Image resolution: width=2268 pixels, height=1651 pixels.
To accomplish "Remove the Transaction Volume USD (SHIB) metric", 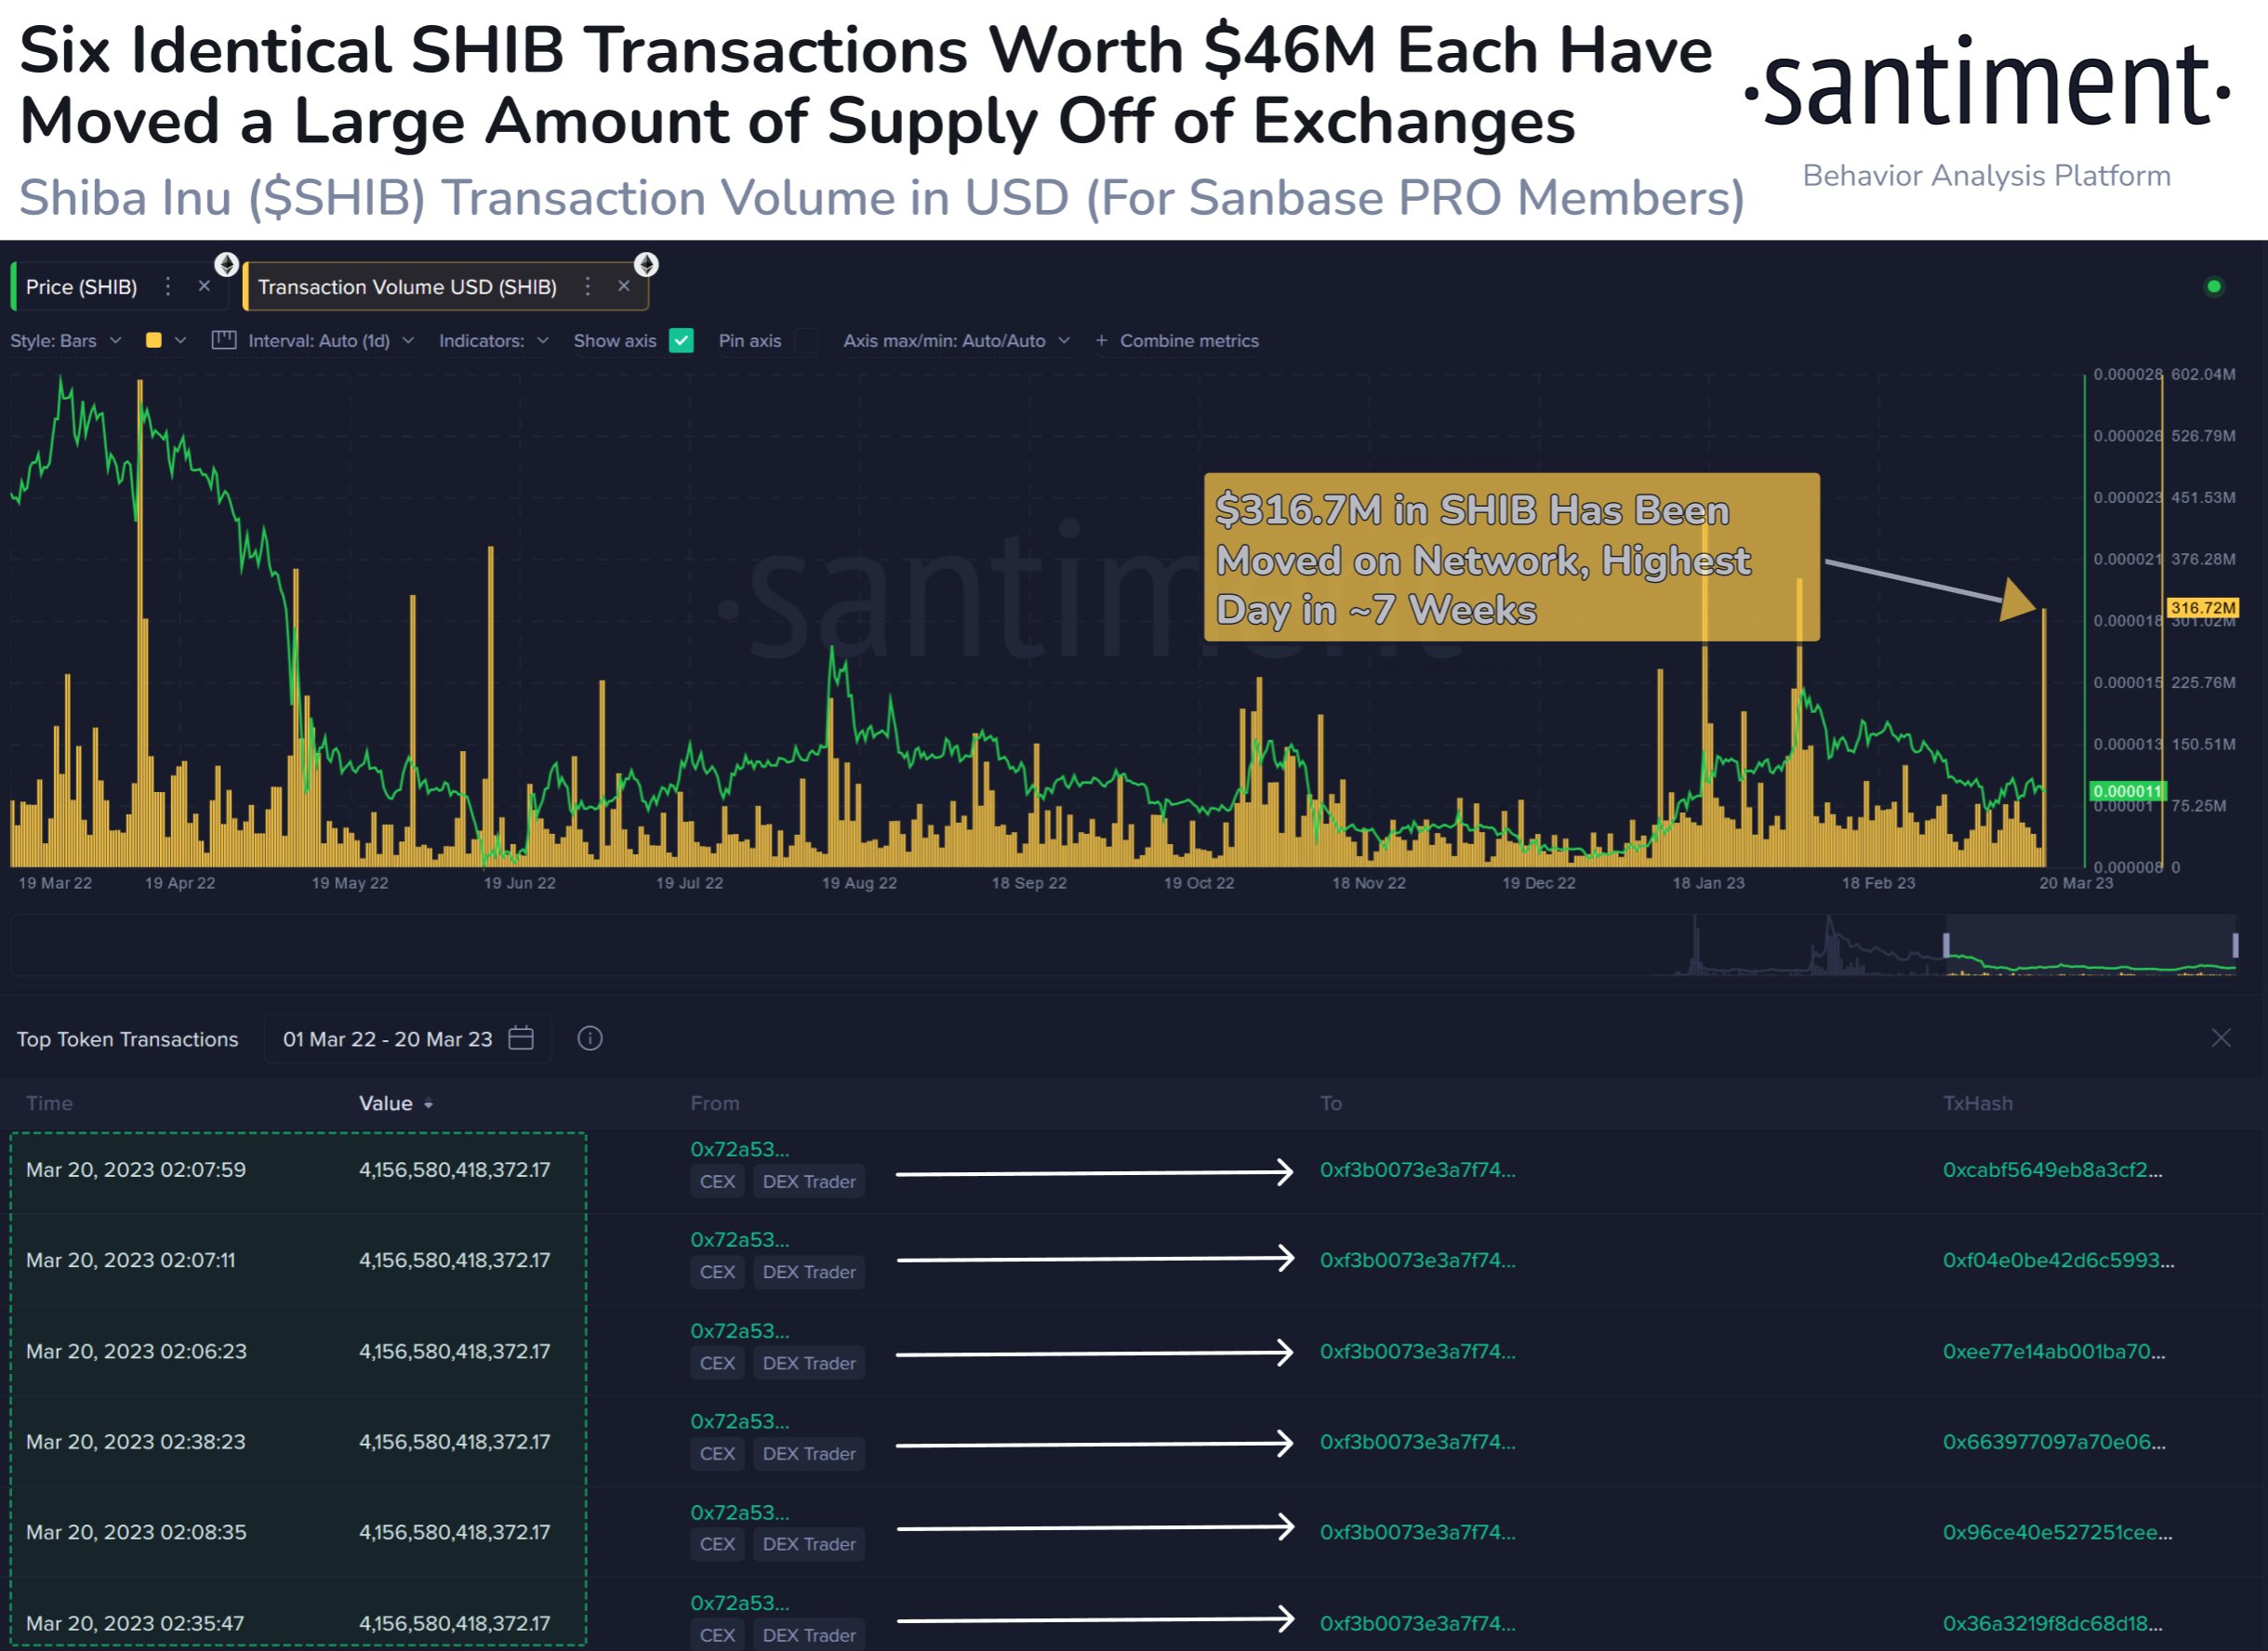I will click(x=624, y=286).
